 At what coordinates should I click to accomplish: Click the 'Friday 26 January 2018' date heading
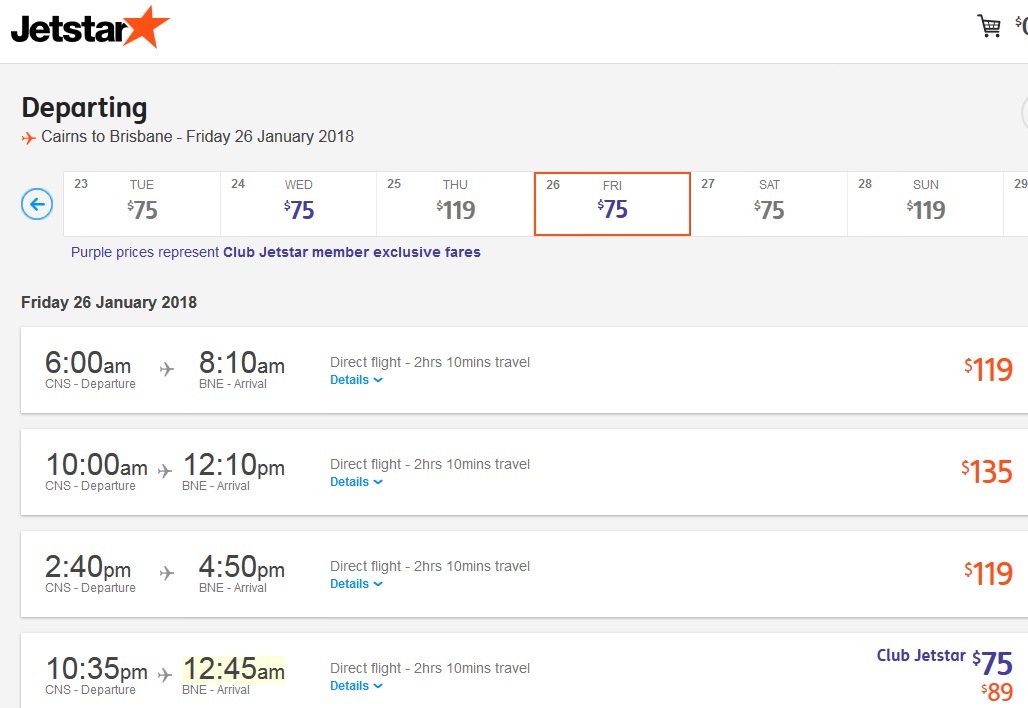[109, 302]
